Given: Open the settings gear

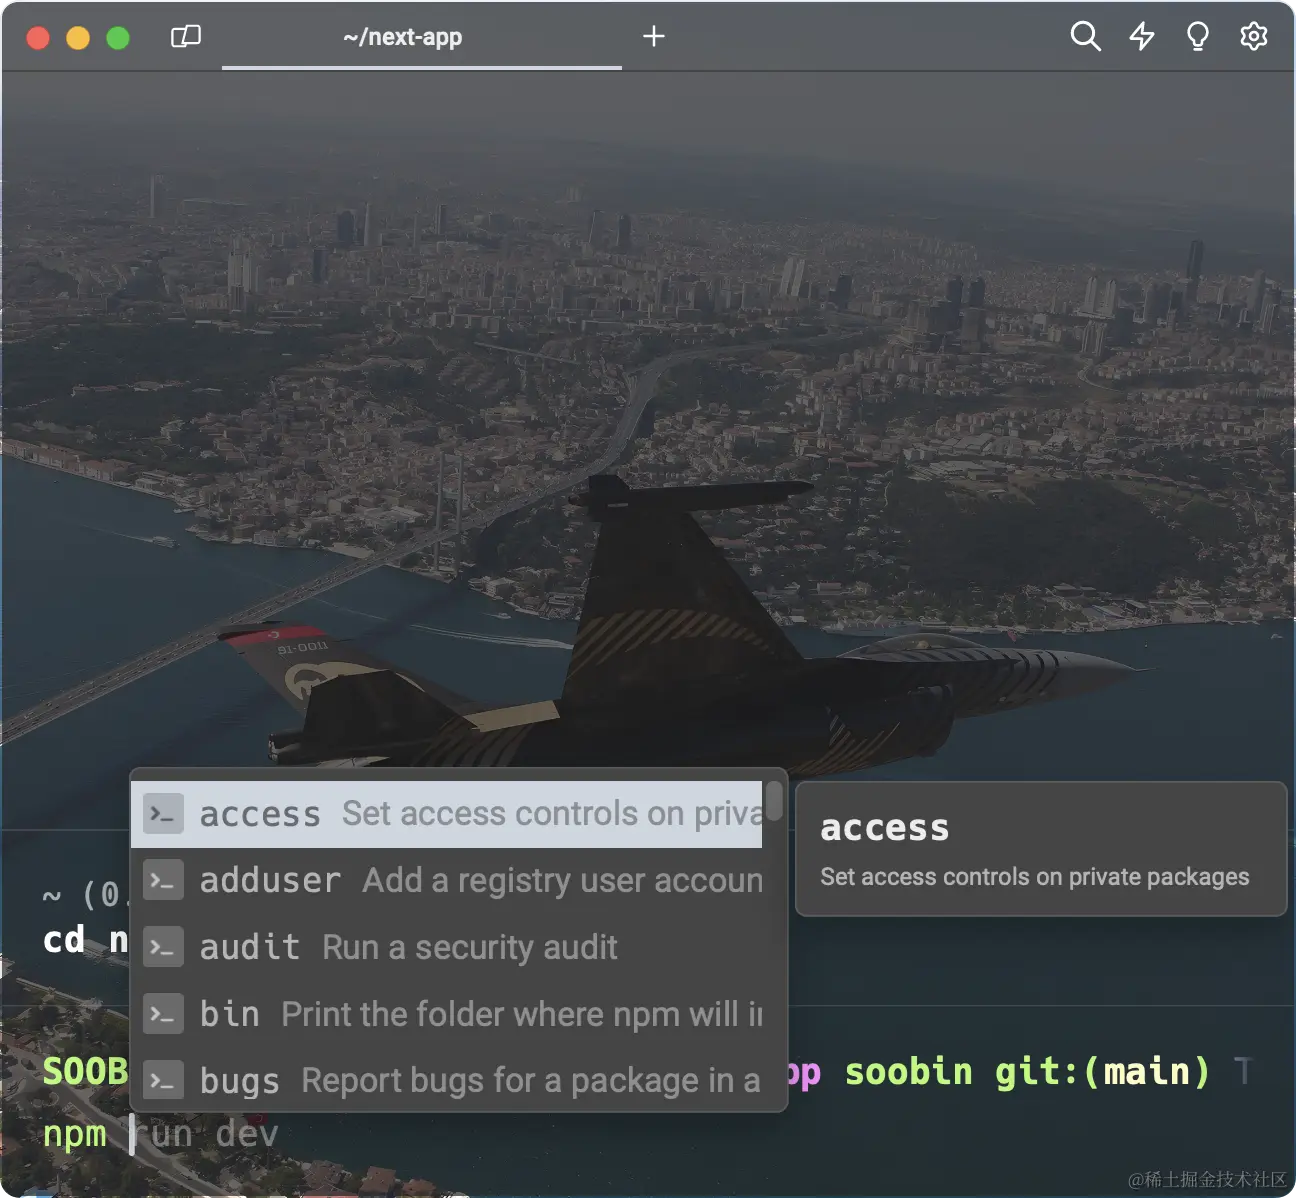Looking at the screenshot, I should pyautogui.click(x=1254, y=37).
